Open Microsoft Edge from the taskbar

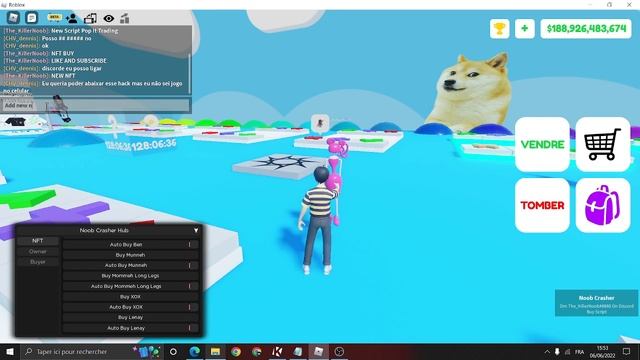pyautogui.click(x=195, y=351)
